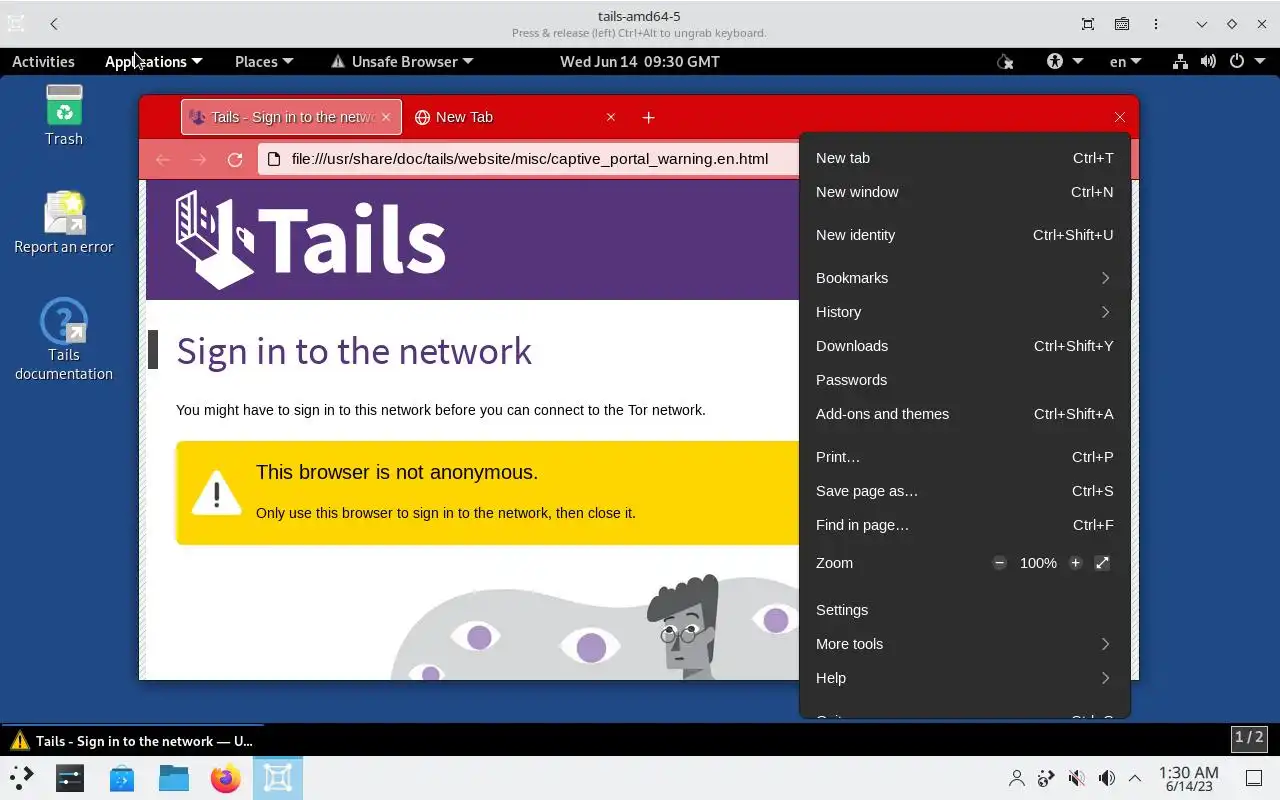Click show desktop button in taskbar

[x=1254, y=778]
